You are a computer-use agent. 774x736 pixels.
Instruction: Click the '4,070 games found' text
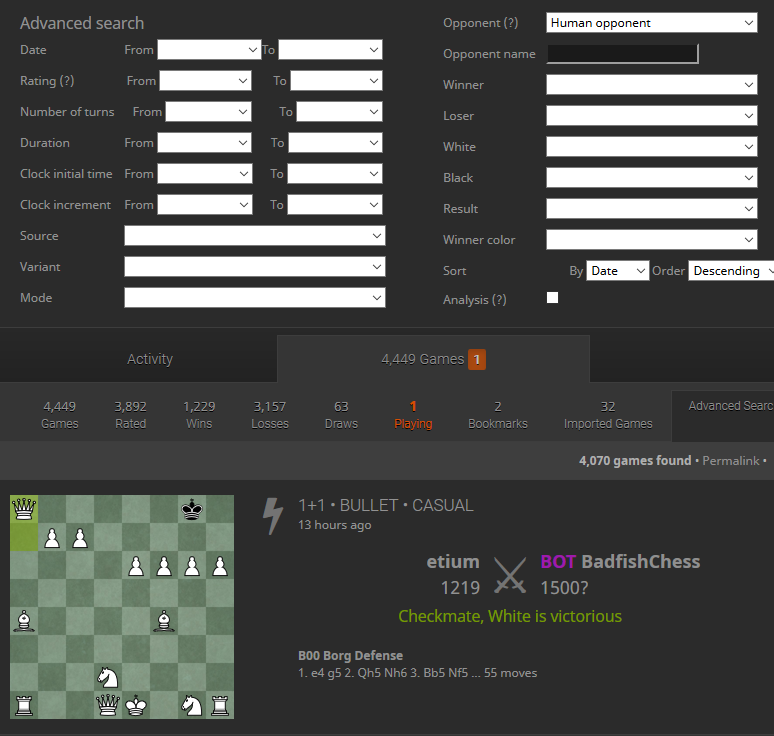point(635,461)
